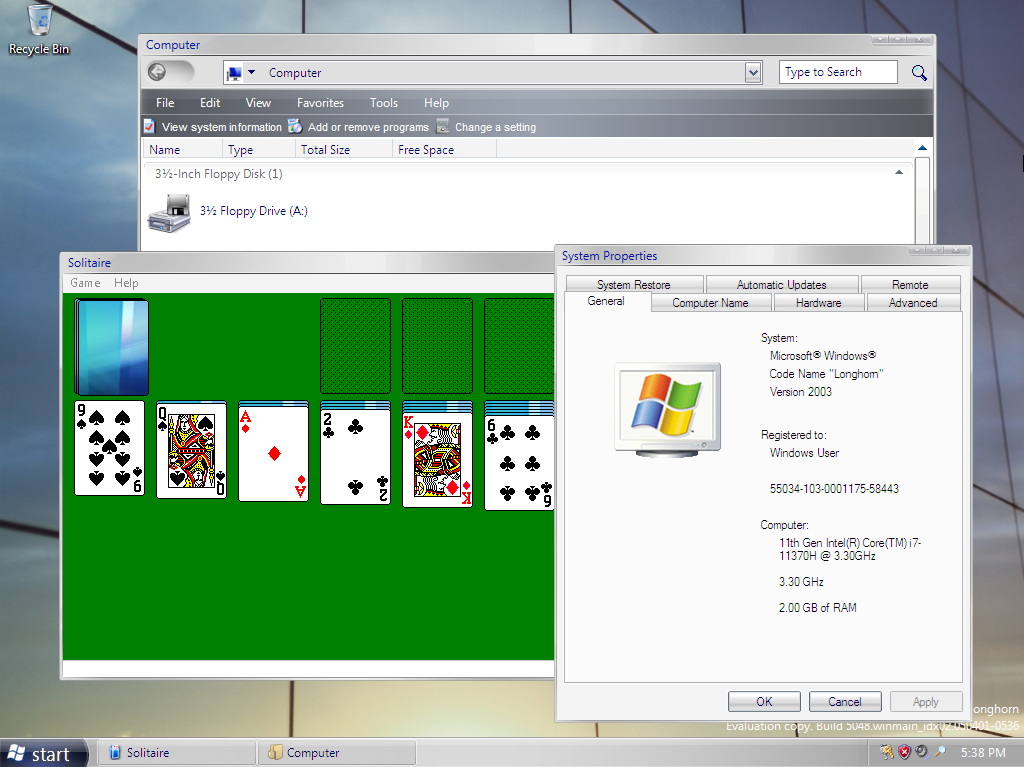The height and width of the screenshot is (767, 1024).
Task: Select the nine of spades card
Action: click(110, 448)
